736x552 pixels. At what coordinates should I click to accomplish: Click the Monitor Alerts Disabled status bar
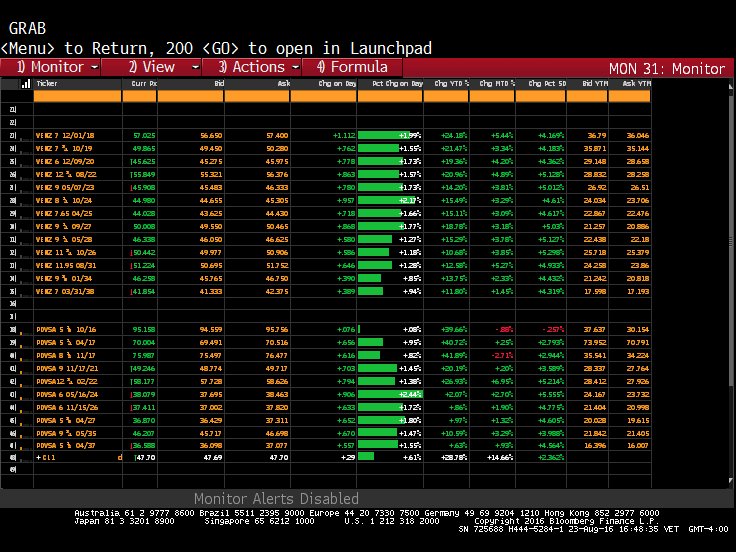(x=276, y=498)
